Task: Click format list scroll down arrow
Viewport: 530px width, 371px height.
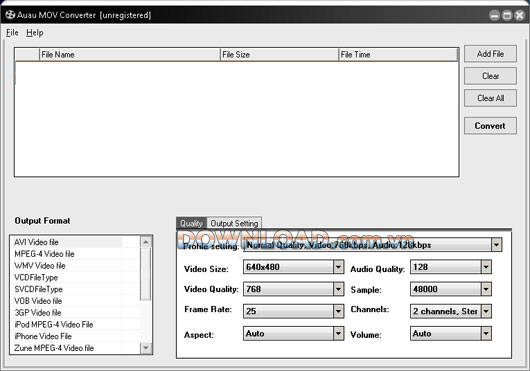Action: 146,347
